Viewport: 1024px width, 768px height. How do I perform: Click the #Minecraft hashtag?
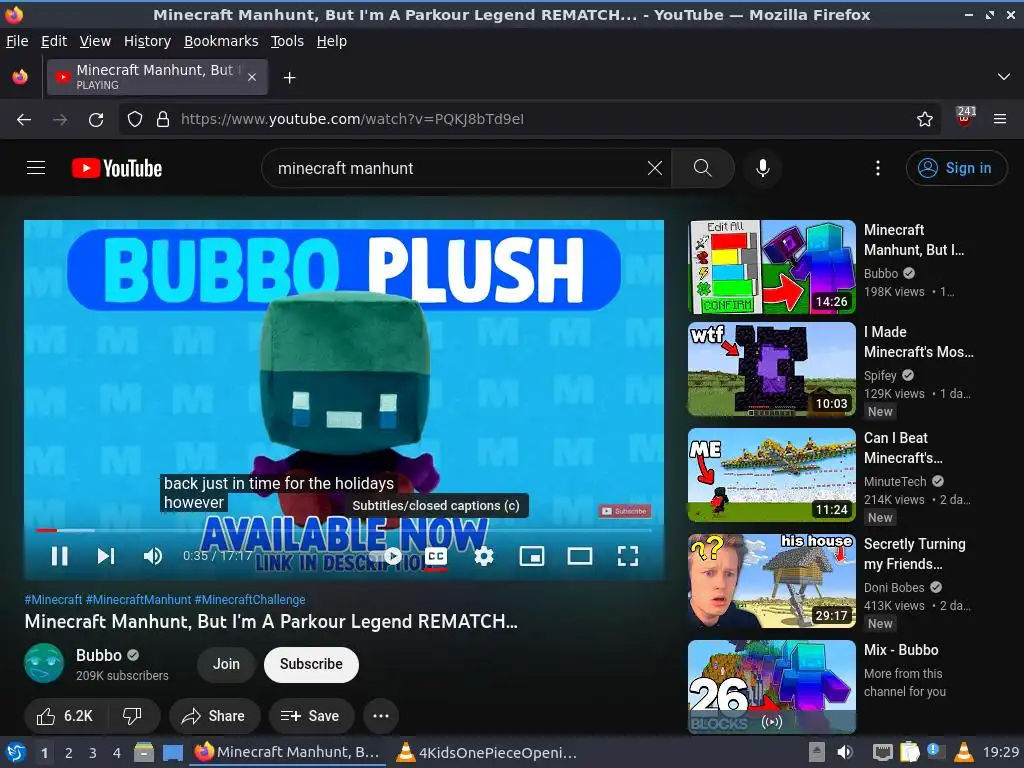coord(54,600)
